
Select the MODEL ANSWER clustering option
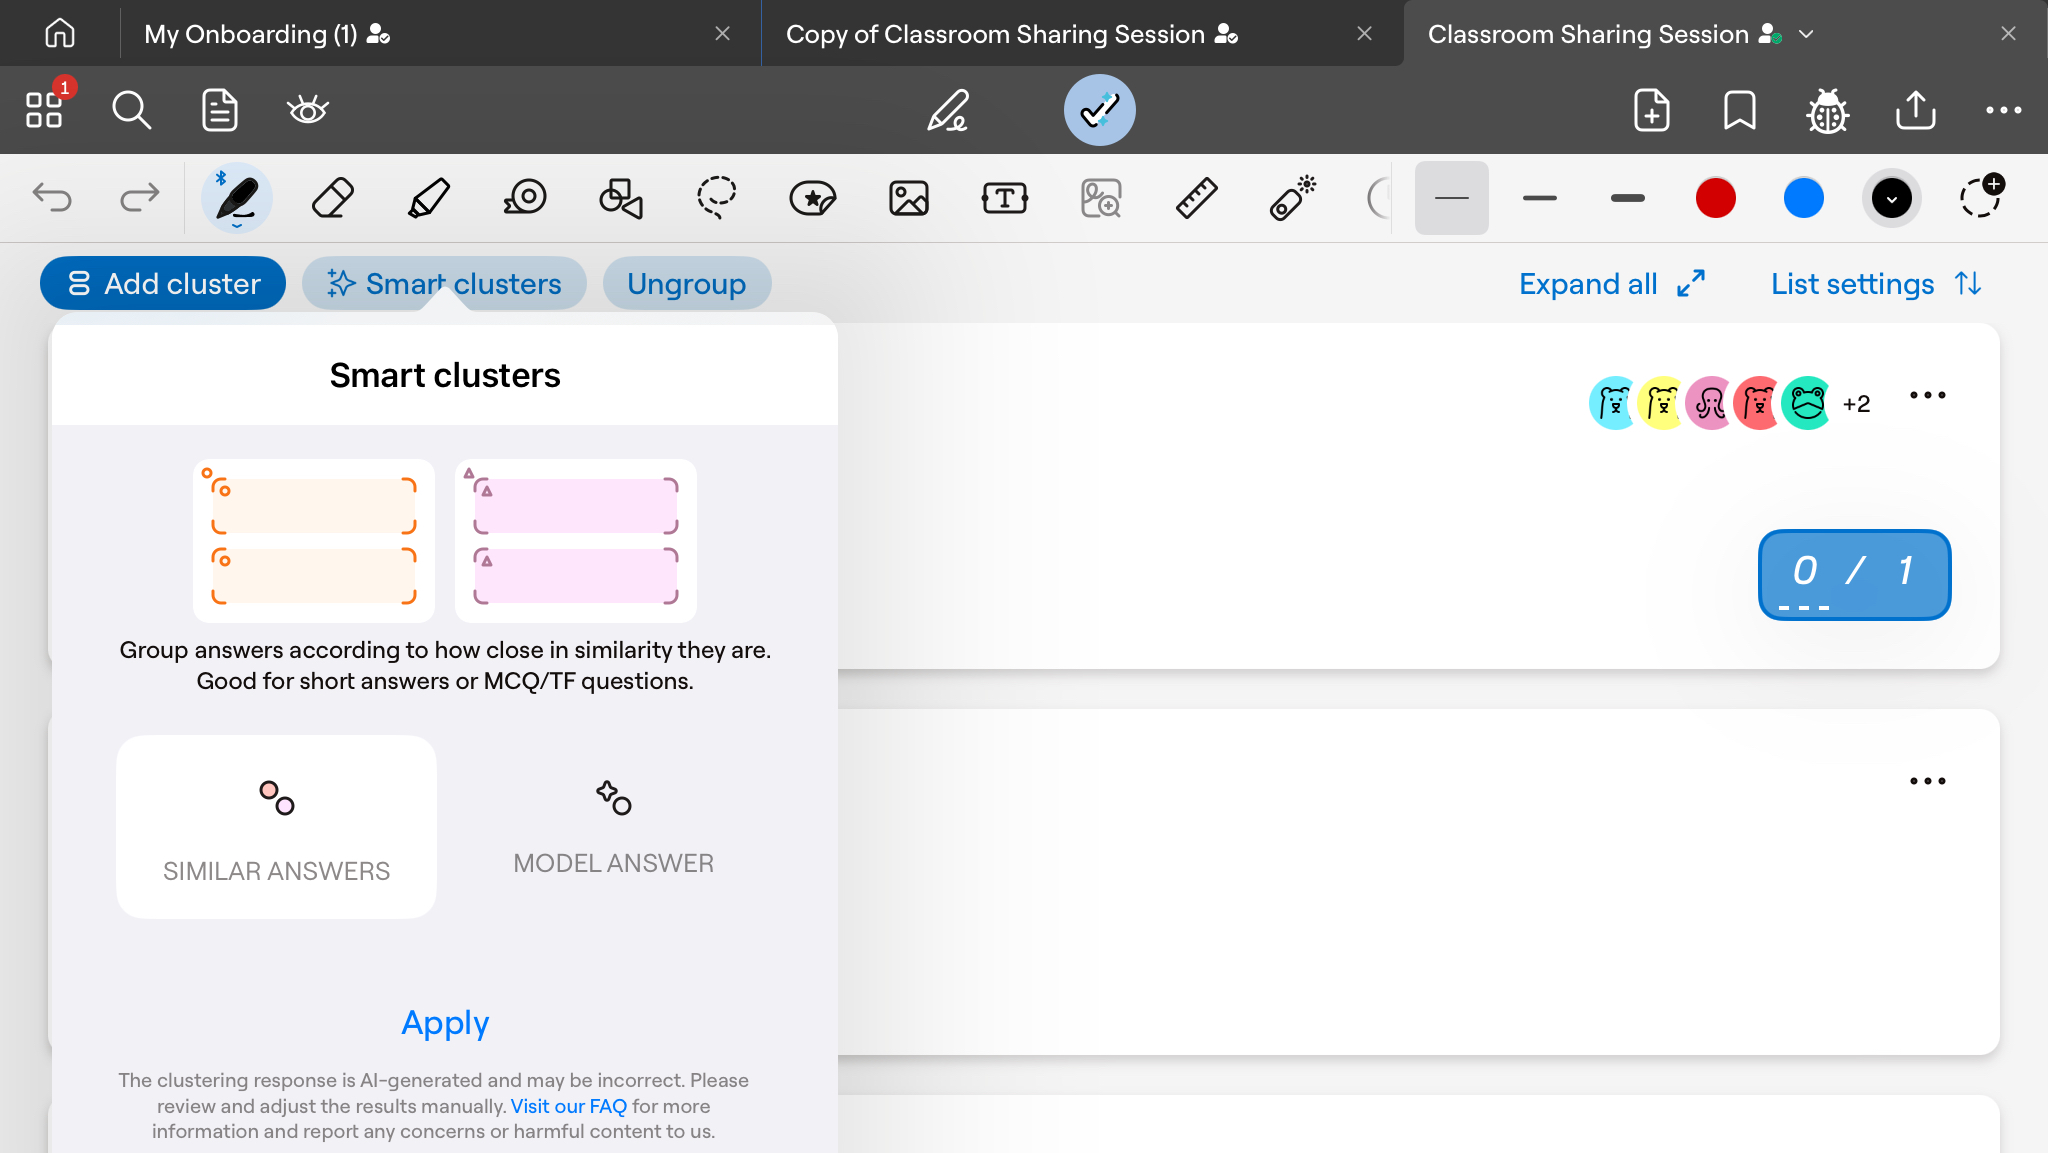613,827
